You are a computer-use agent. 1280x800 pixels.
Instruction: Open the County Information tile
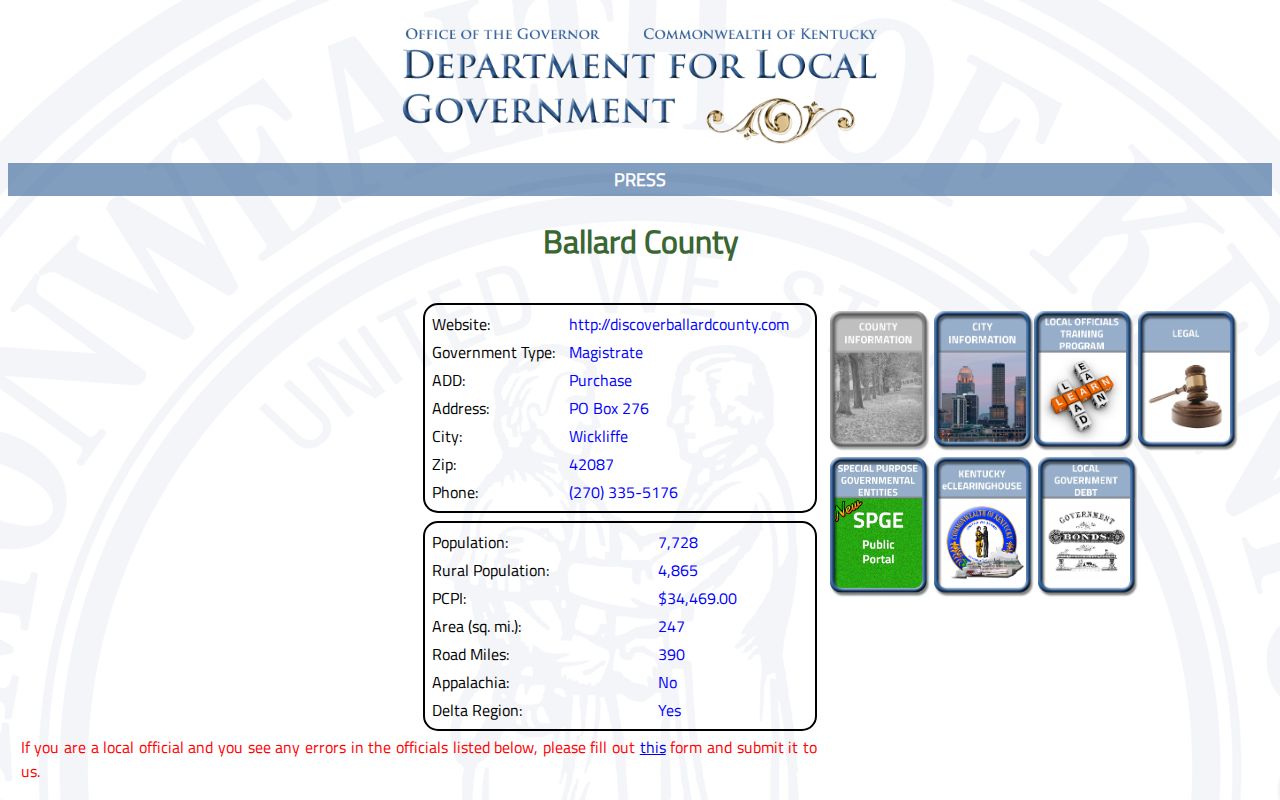tap(878, 379)
